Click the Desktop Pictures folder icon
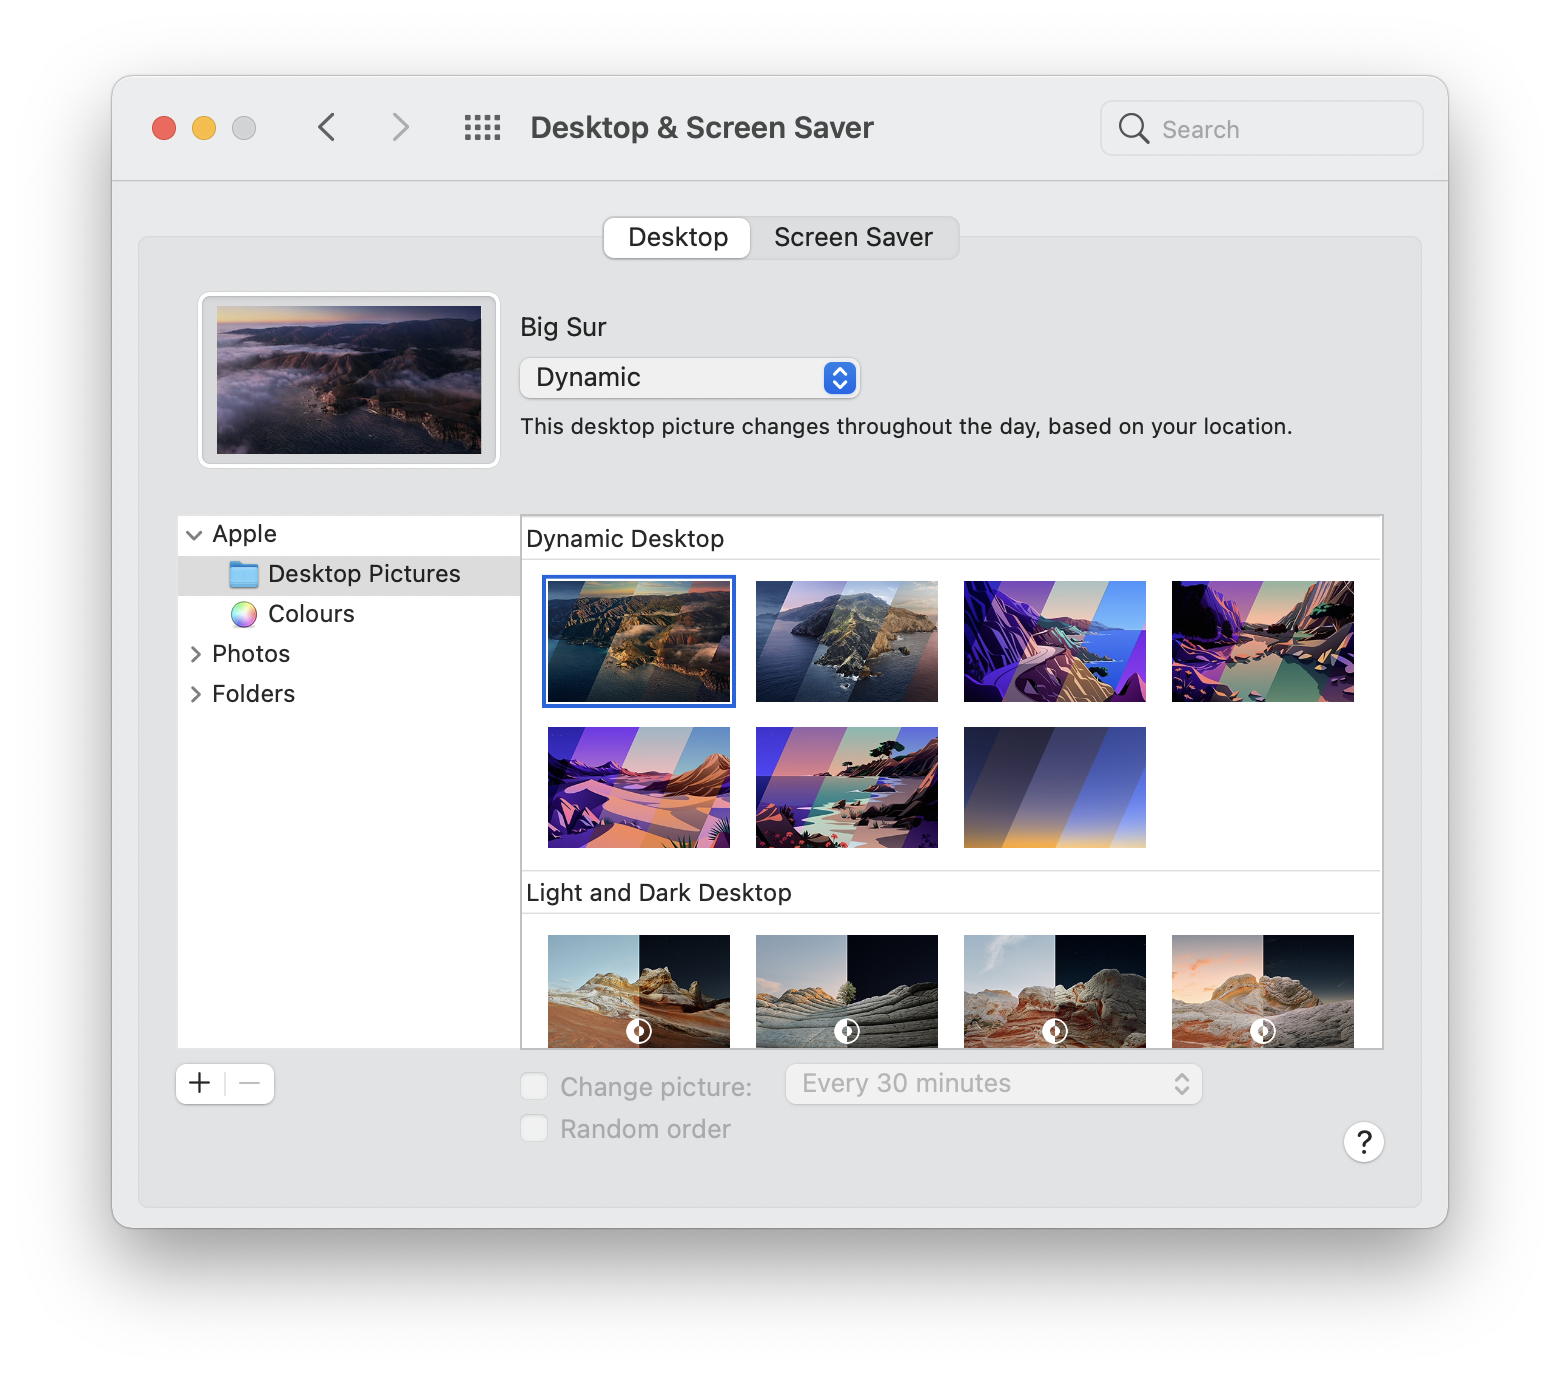1560x1376 pixels. tap(244, 575)
